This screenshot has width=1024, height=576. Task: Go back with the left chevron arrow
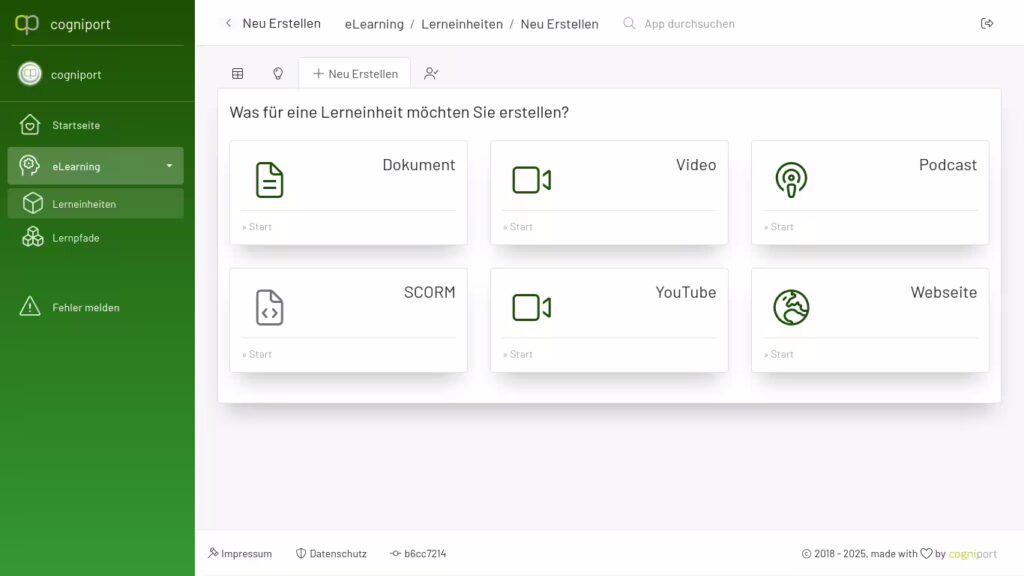pos(228,23)
